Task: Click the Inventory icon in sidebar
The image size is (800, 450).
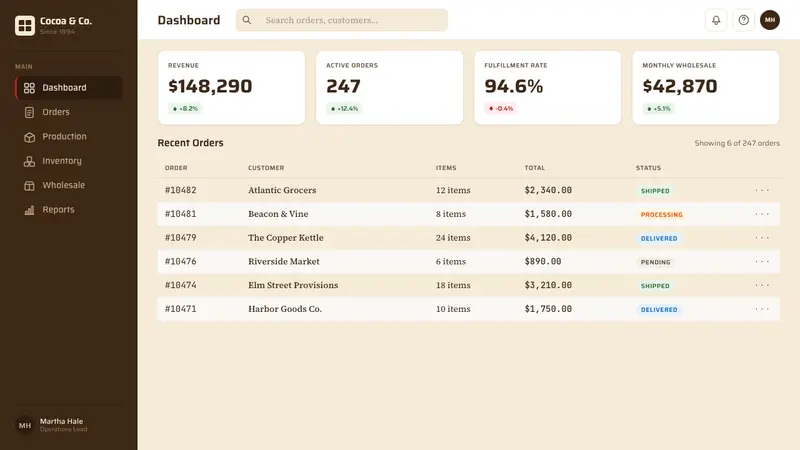Action: (x=29, y=161)
